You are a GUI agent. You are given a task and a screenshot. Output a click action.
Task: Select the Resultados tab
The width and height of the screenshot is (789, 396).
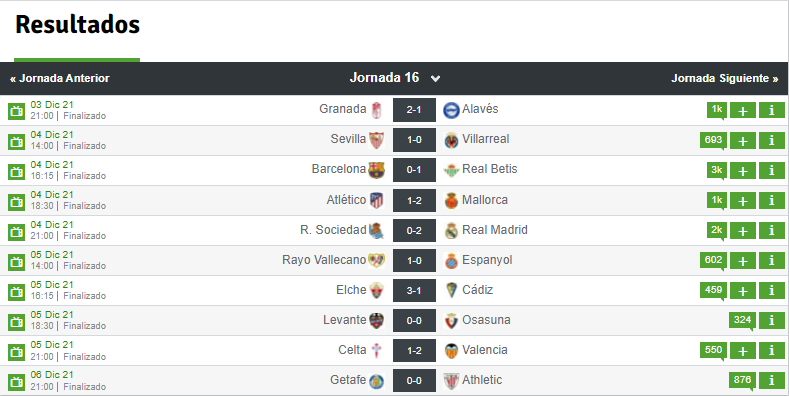coord(77,25)
